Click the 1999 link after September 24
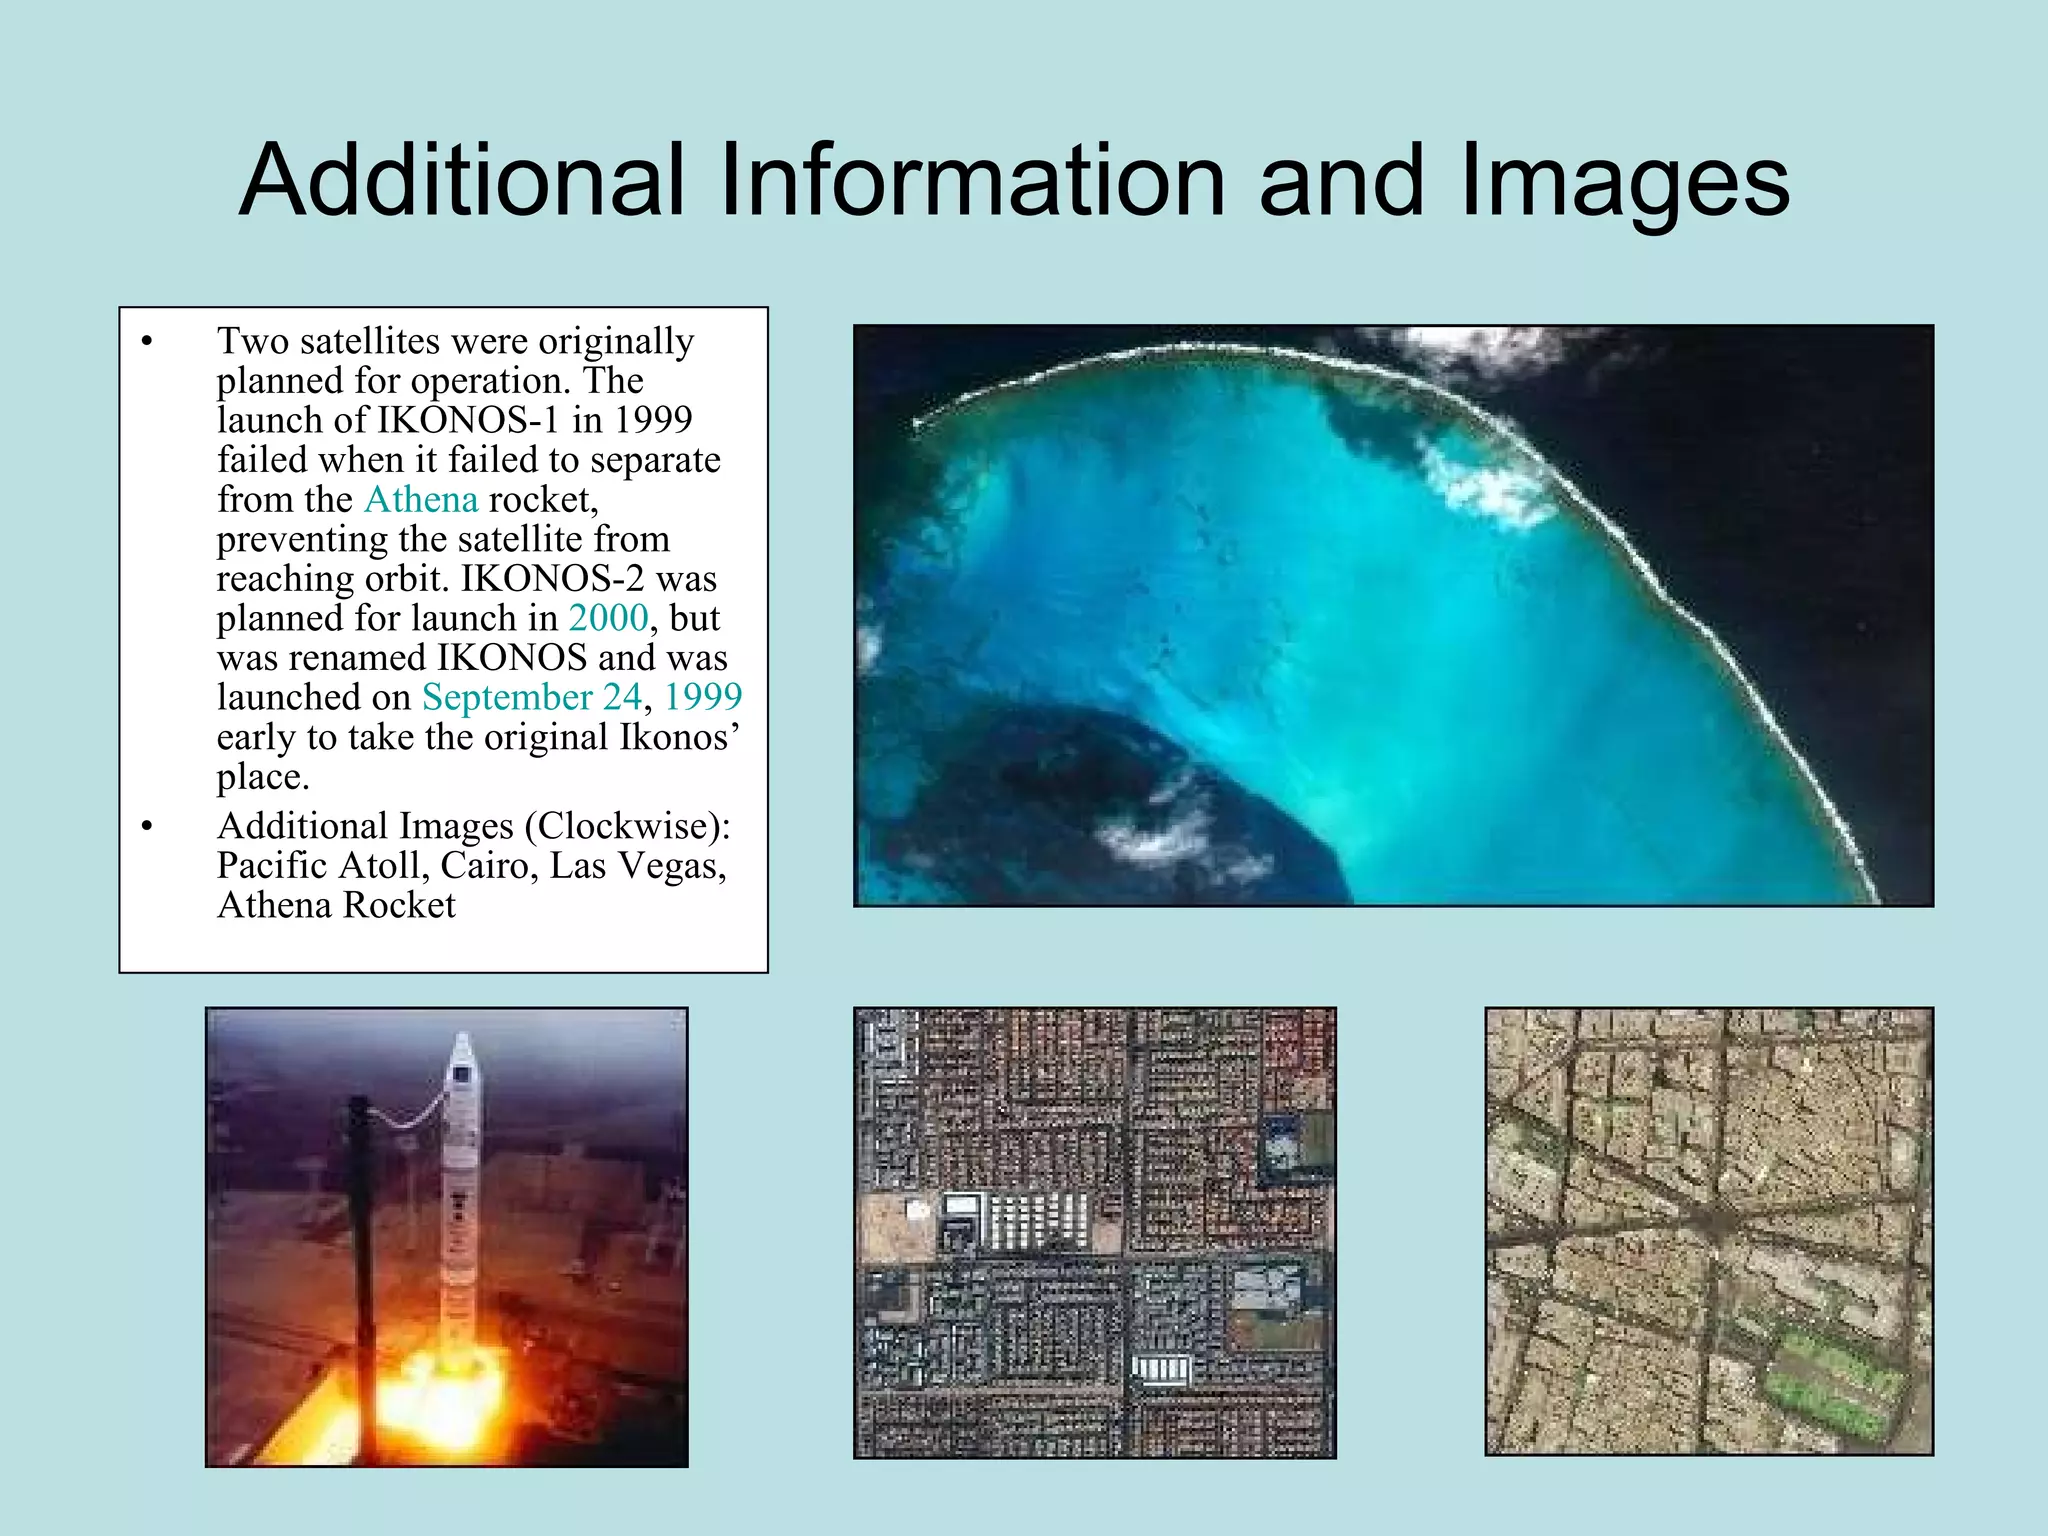The height and width of the screenshot is (1536, 2048). point(703,697)
